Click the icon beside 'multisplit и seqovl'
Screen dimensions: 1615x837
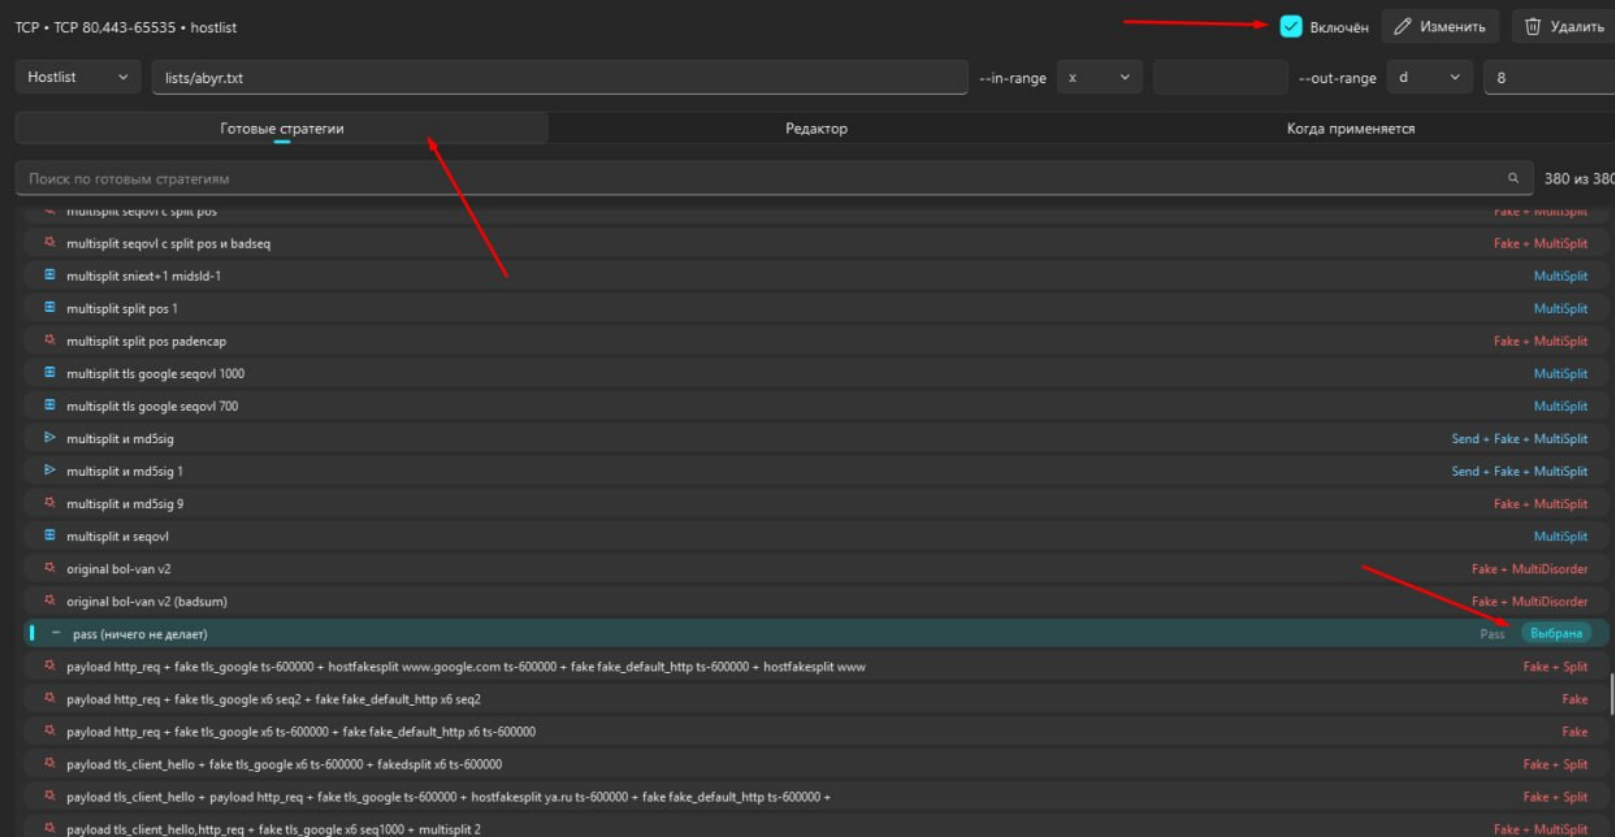coord(49,535)
